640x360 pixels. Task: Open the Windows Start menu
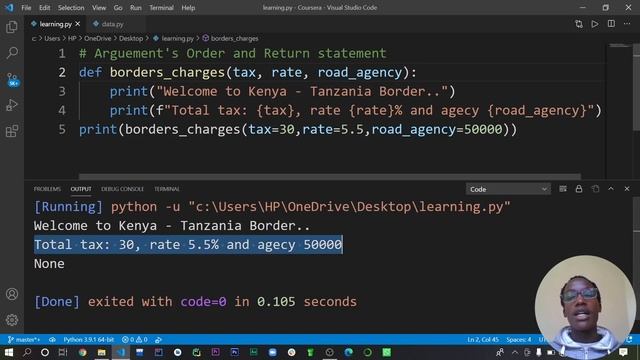coord(8,352)
